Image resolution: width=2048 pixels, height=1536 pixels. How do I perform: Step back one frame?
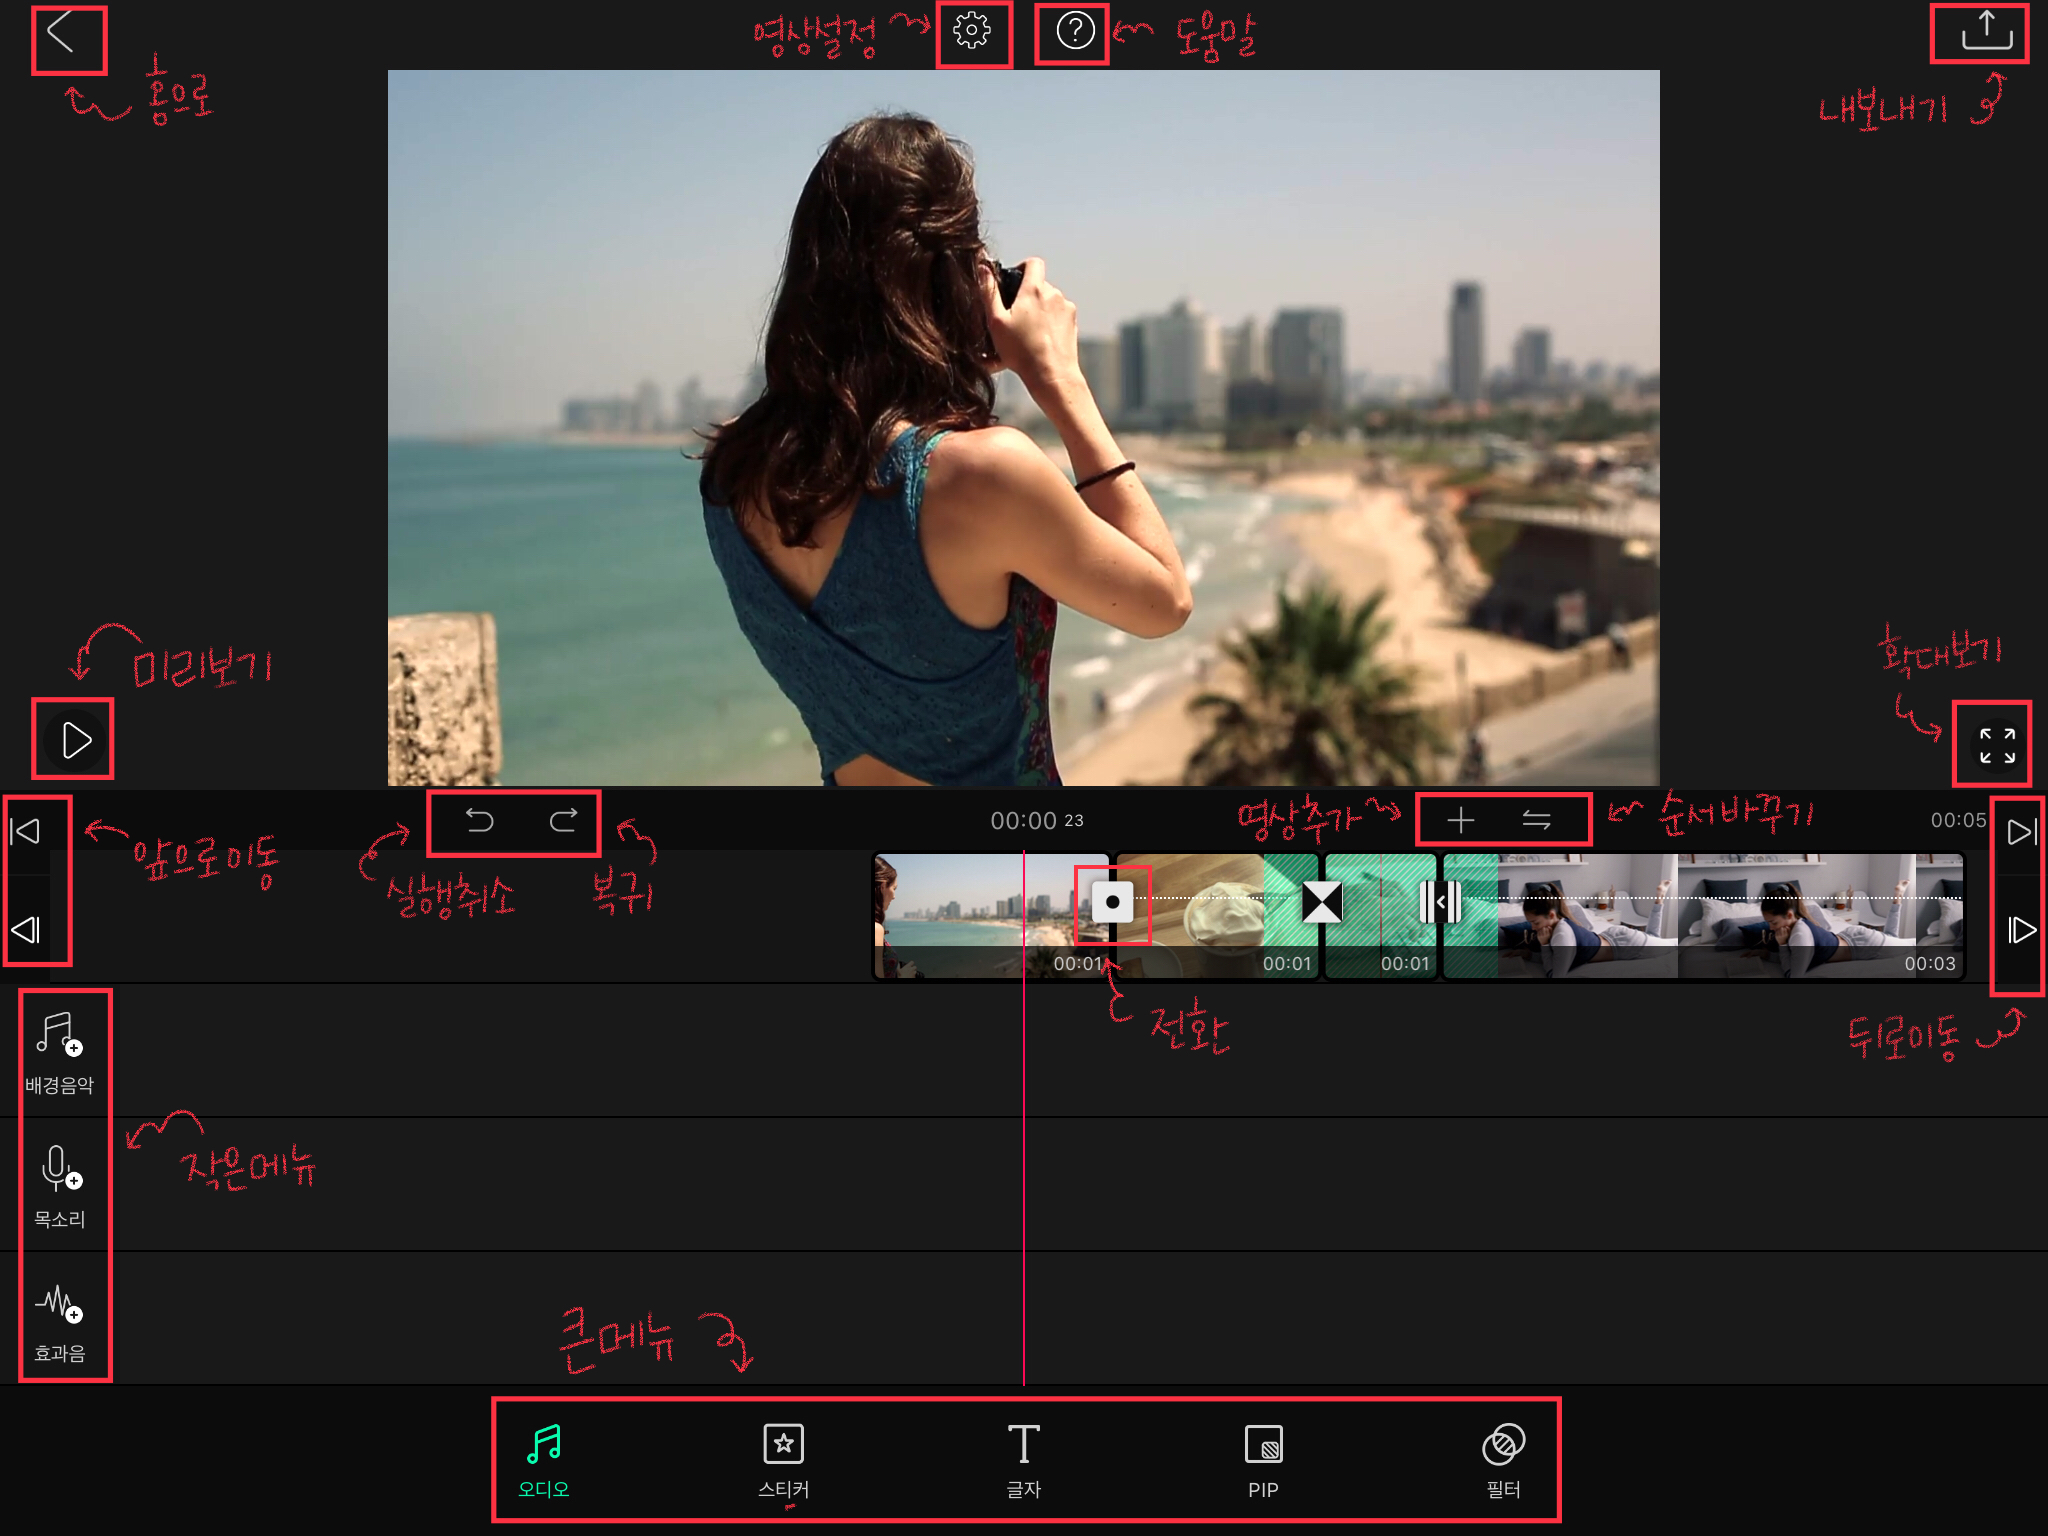point(26,930)
